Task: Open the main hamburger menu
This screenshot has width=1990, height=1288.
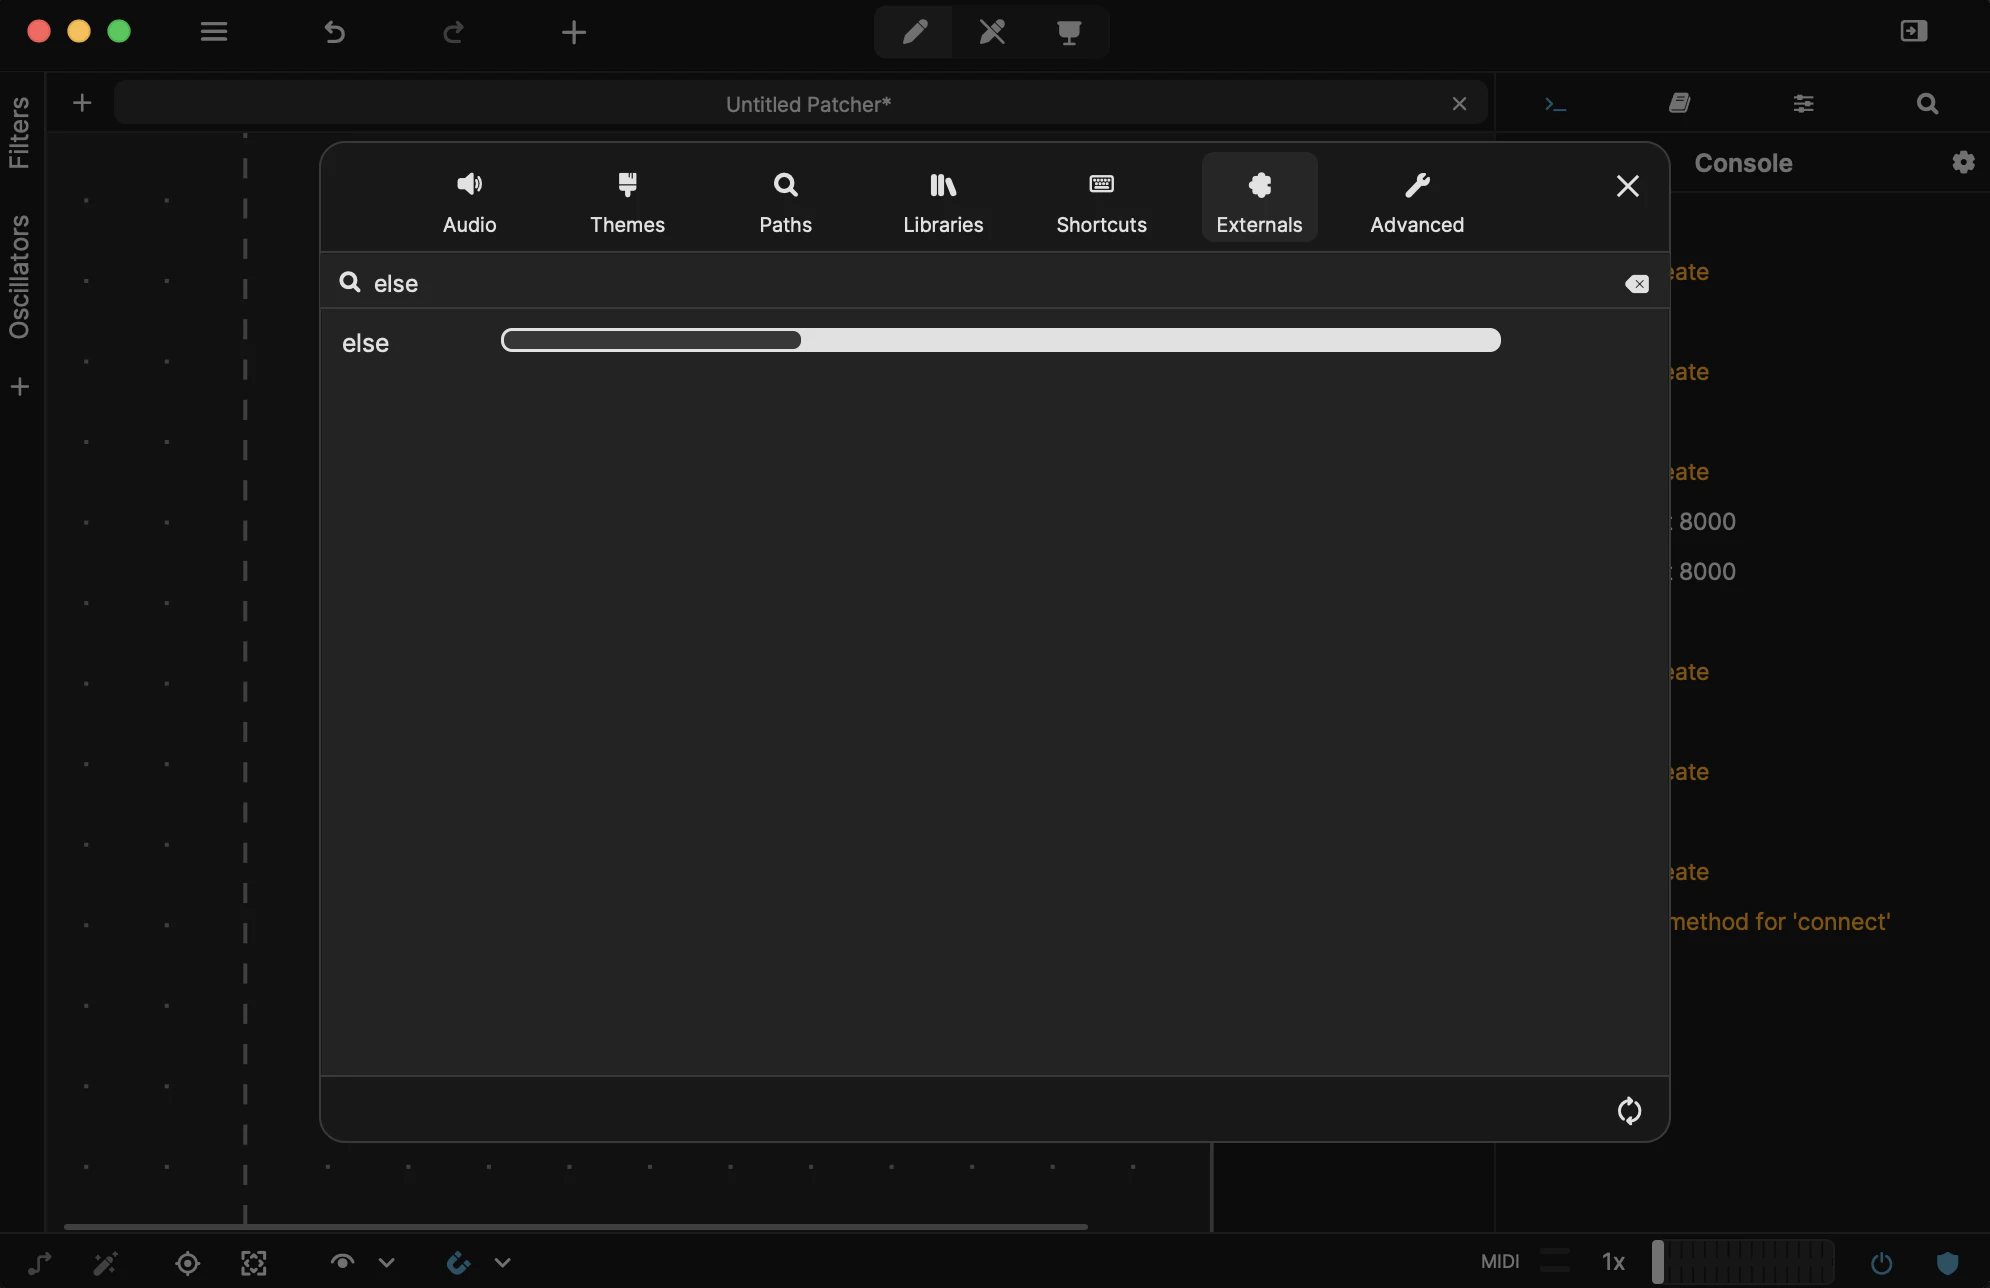Action: click(214, 32)
